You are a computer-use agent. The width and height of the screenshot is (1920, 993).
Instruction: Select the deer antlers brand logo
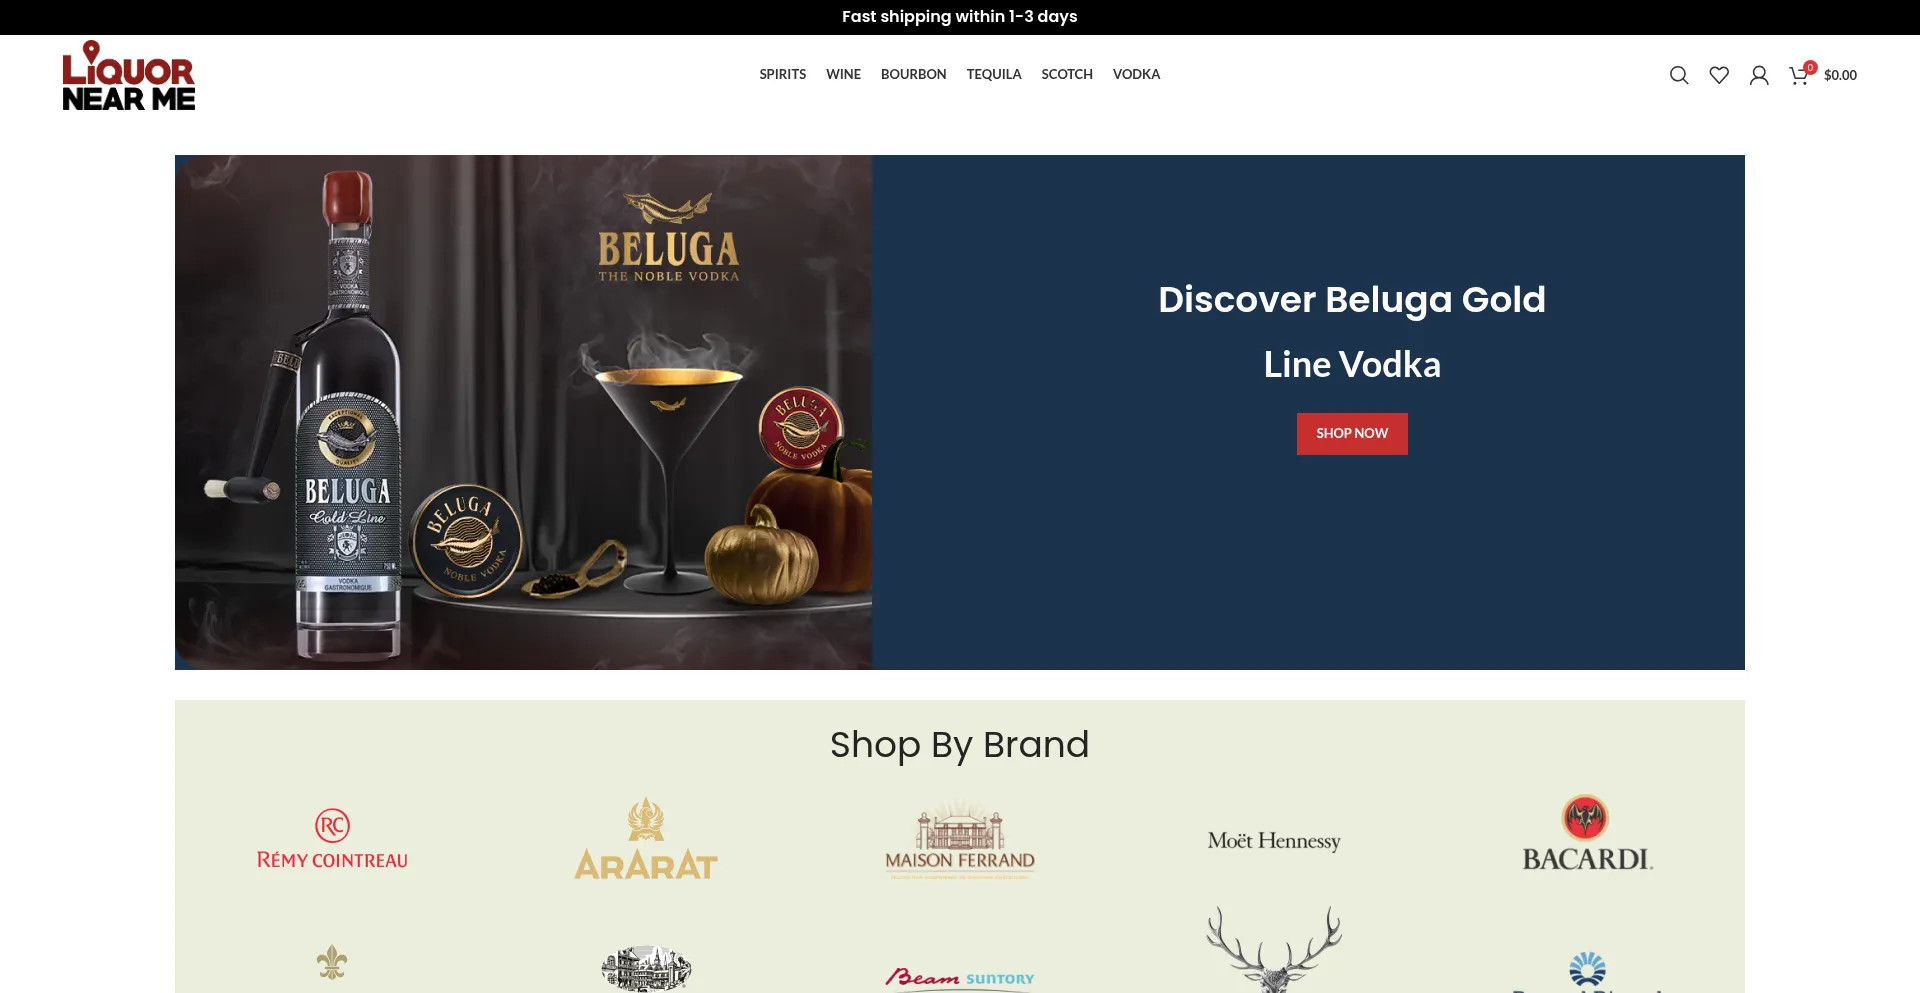(x=1274, y=949)
